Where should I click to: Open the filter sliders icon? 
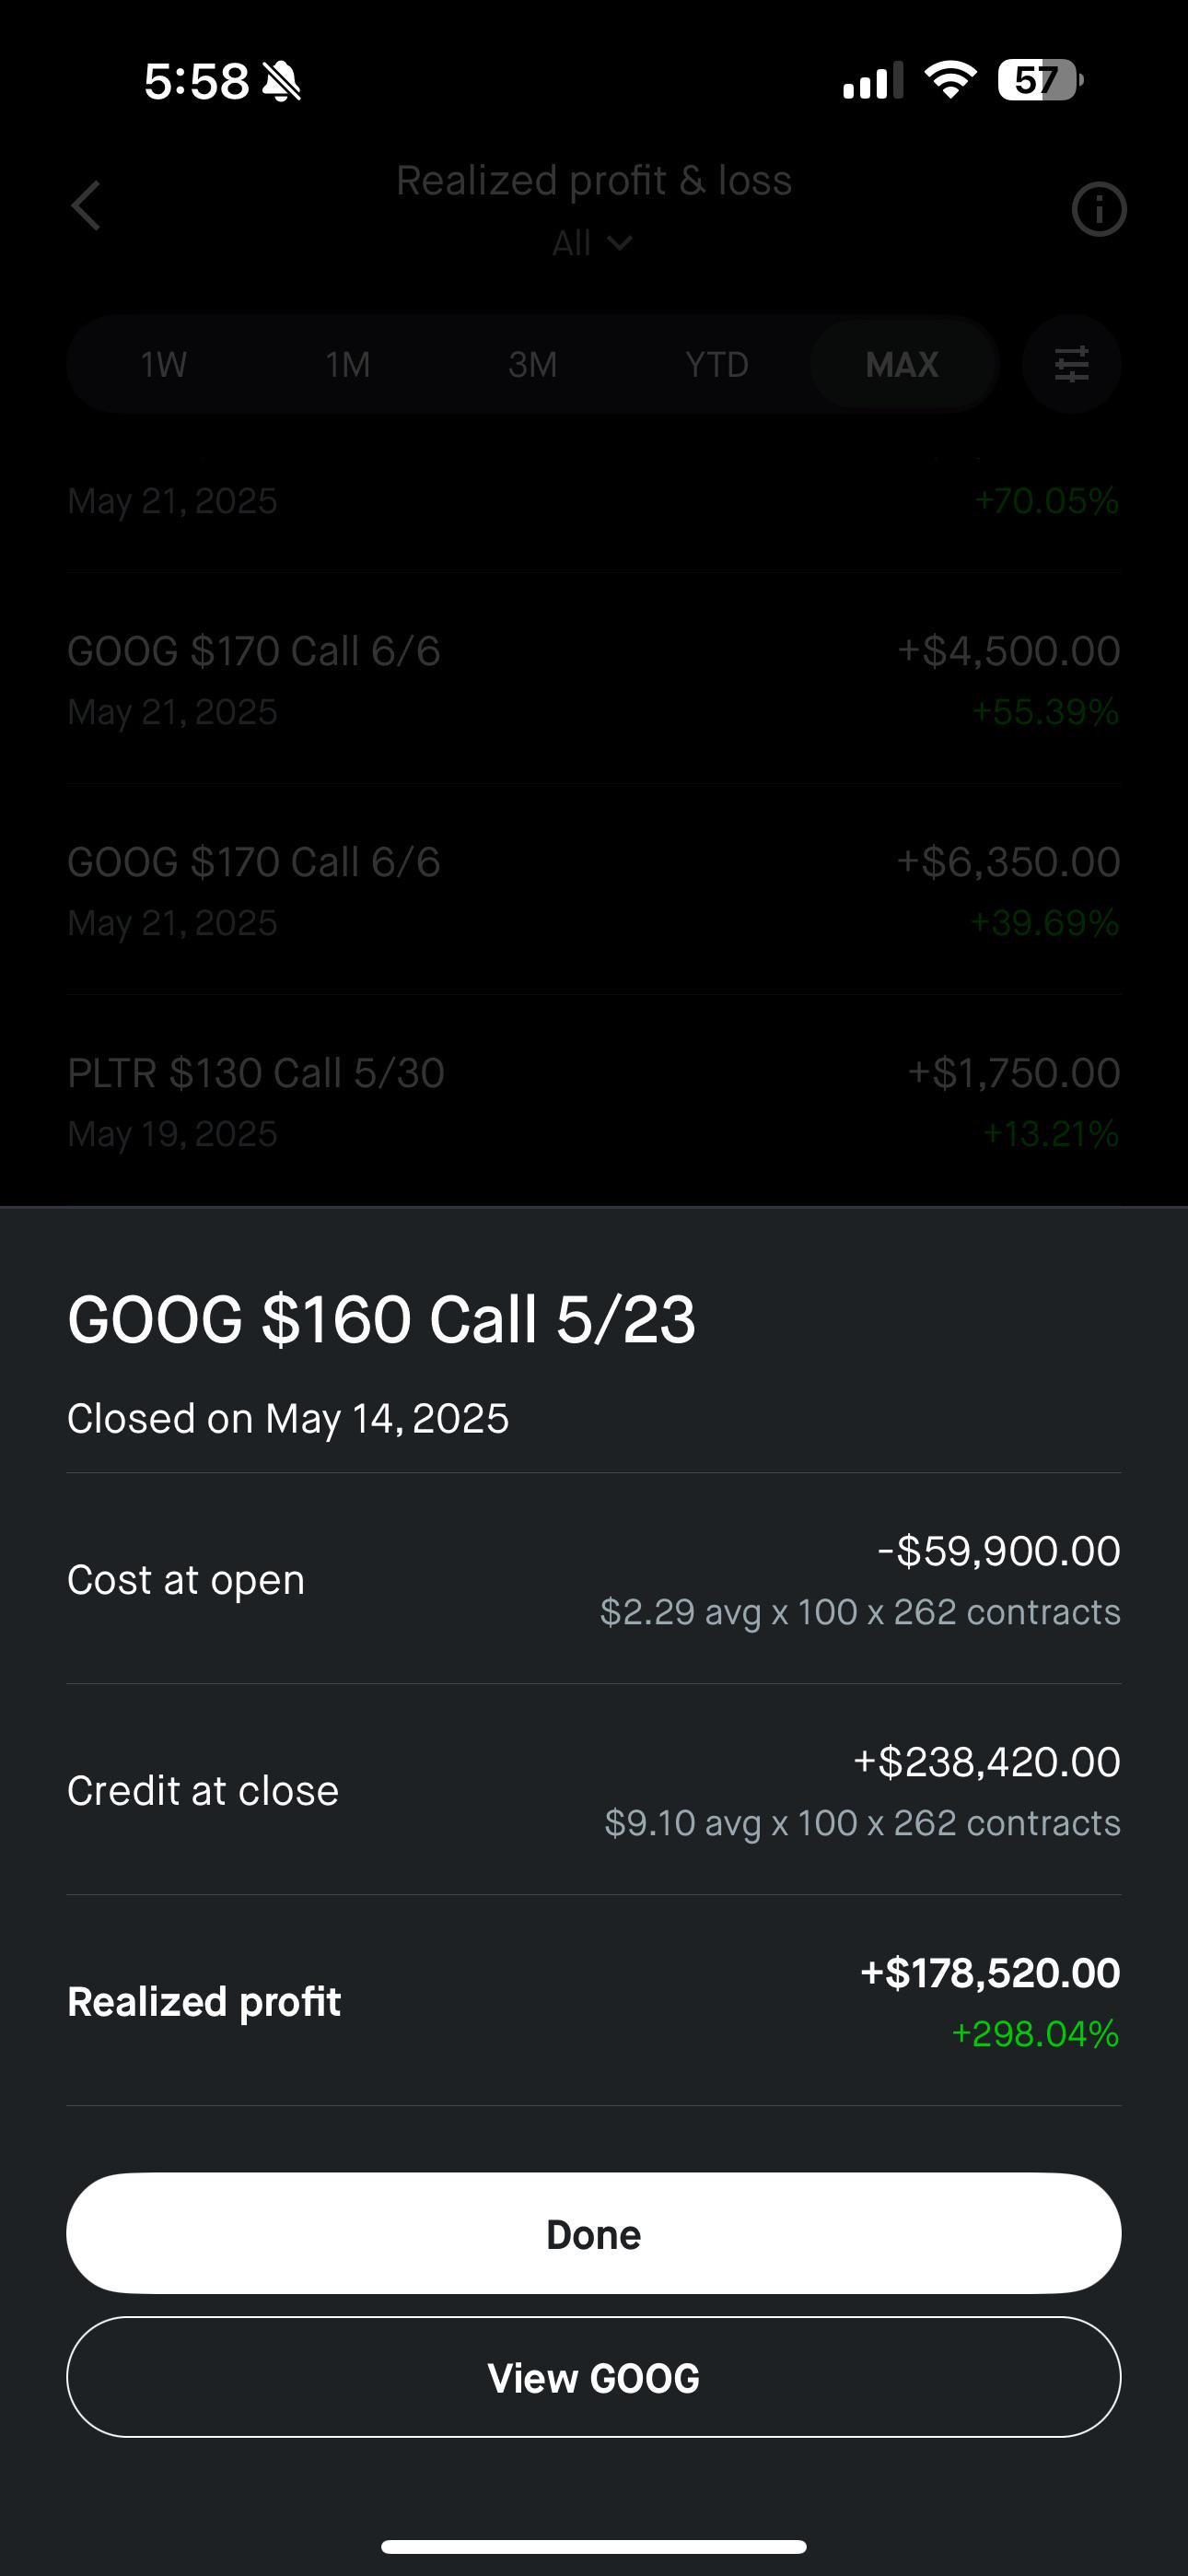tap(1071, 364)
